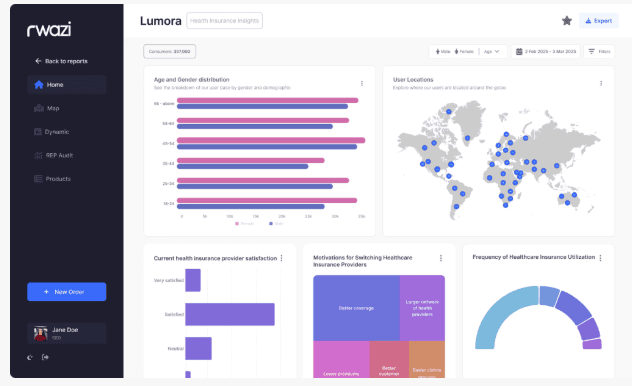
Task: Click Frequency of Healthcare Insurance Utilization title
Action: [x=534, y=257]
